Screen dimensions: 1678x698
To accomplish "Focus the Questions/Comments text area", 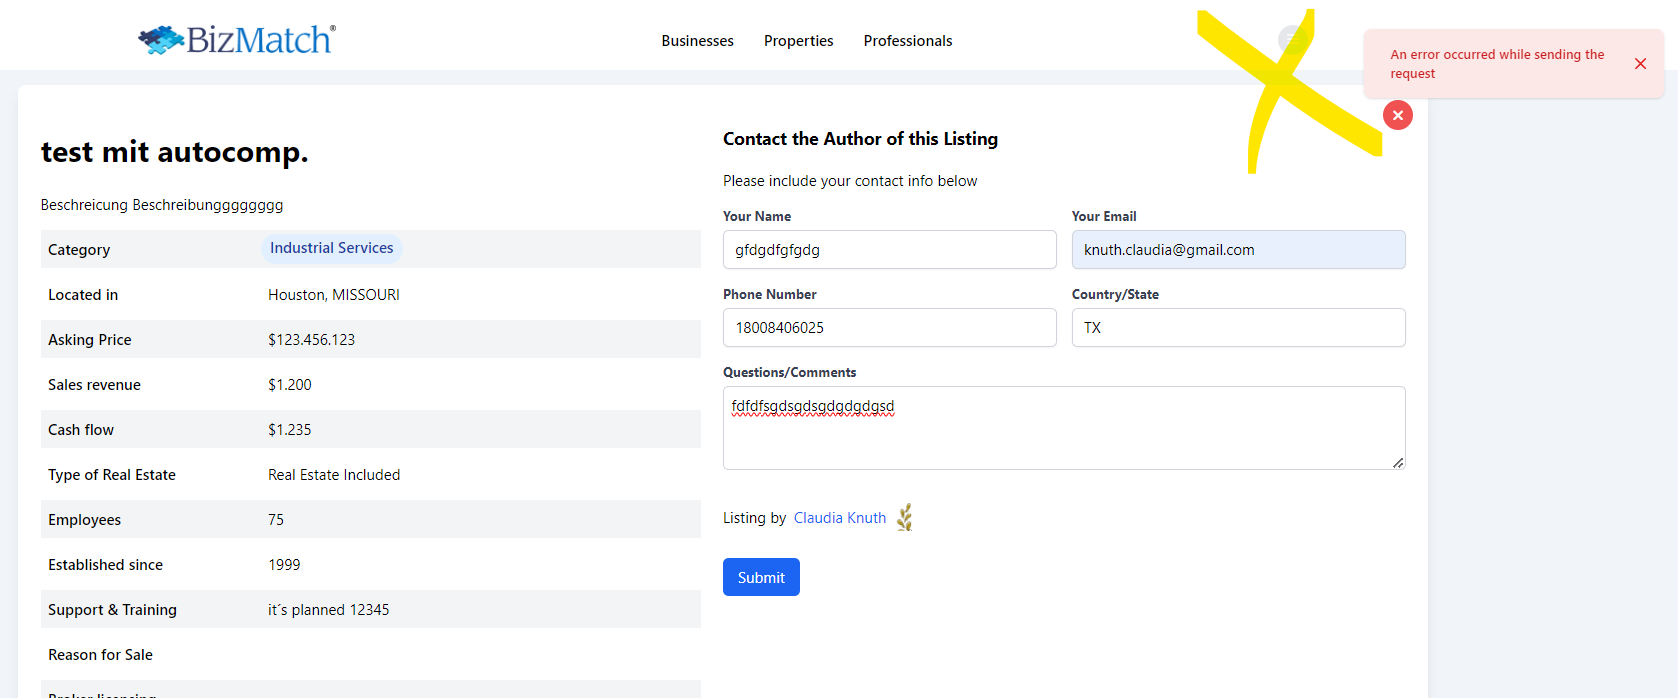I will (1063, 435).
